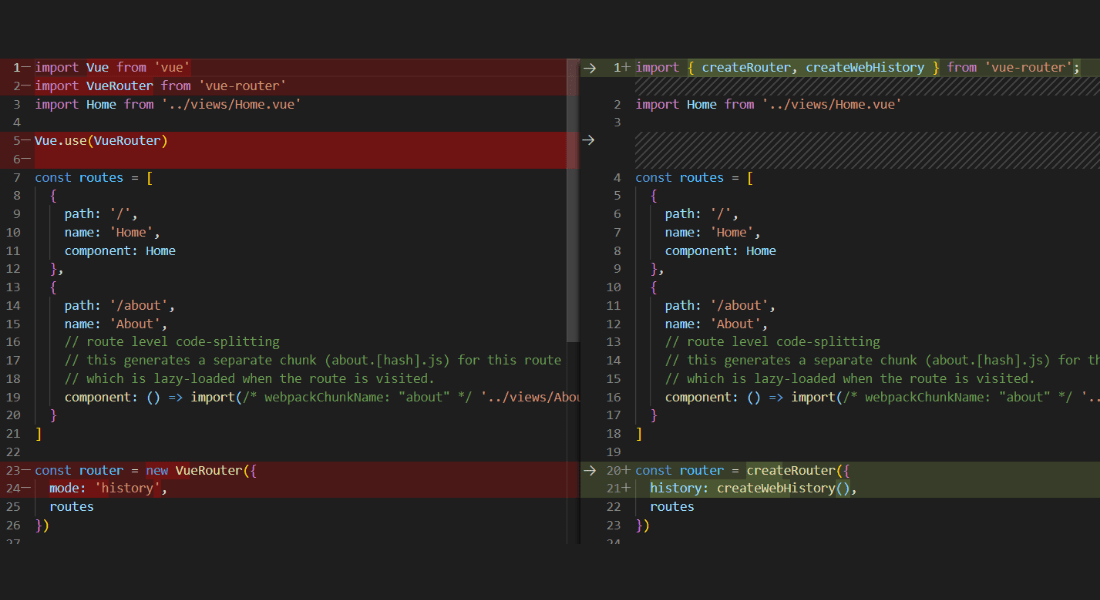Click "// route level code-splitting" comment in right pane
The height and width of the screenshot is (600, 1100).
point(772,342)
